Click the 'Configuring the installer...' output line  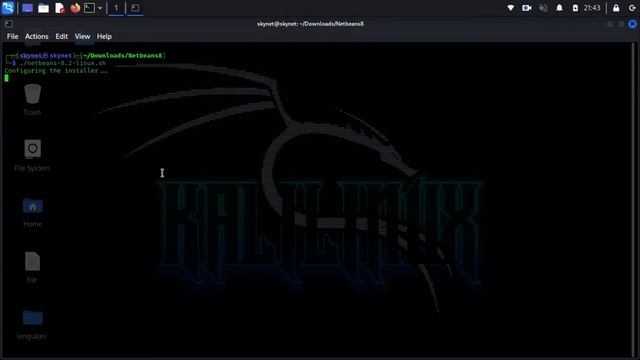click(56, 71)
